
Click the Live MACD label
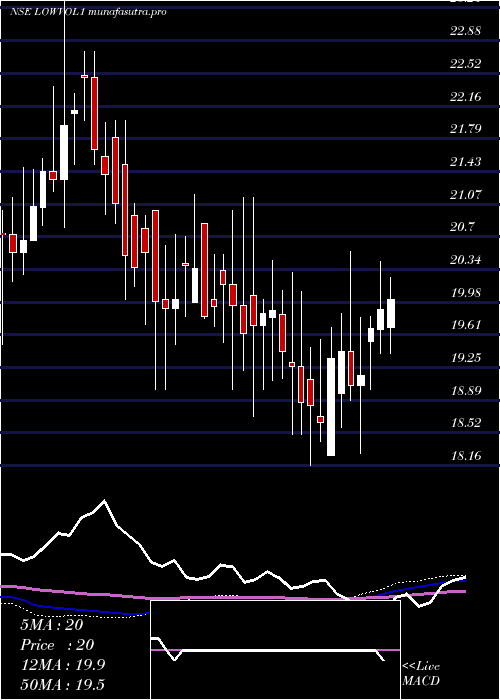pyautogui.click(x=421, y=673)
